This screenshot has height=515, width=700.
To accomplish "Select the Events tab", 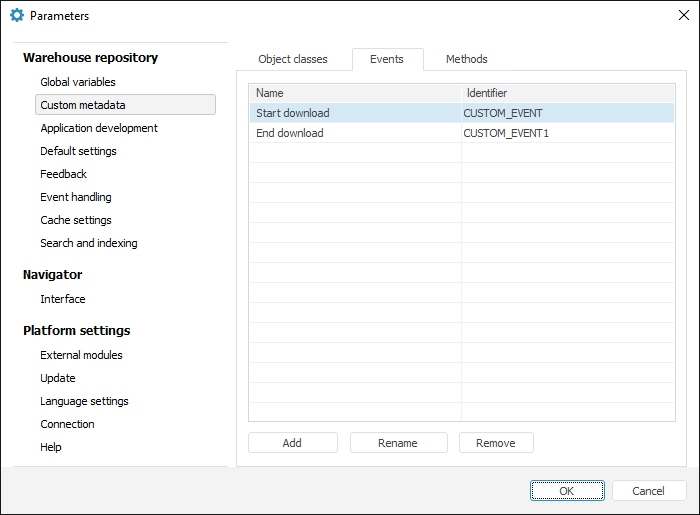I will tap(387, 59).
